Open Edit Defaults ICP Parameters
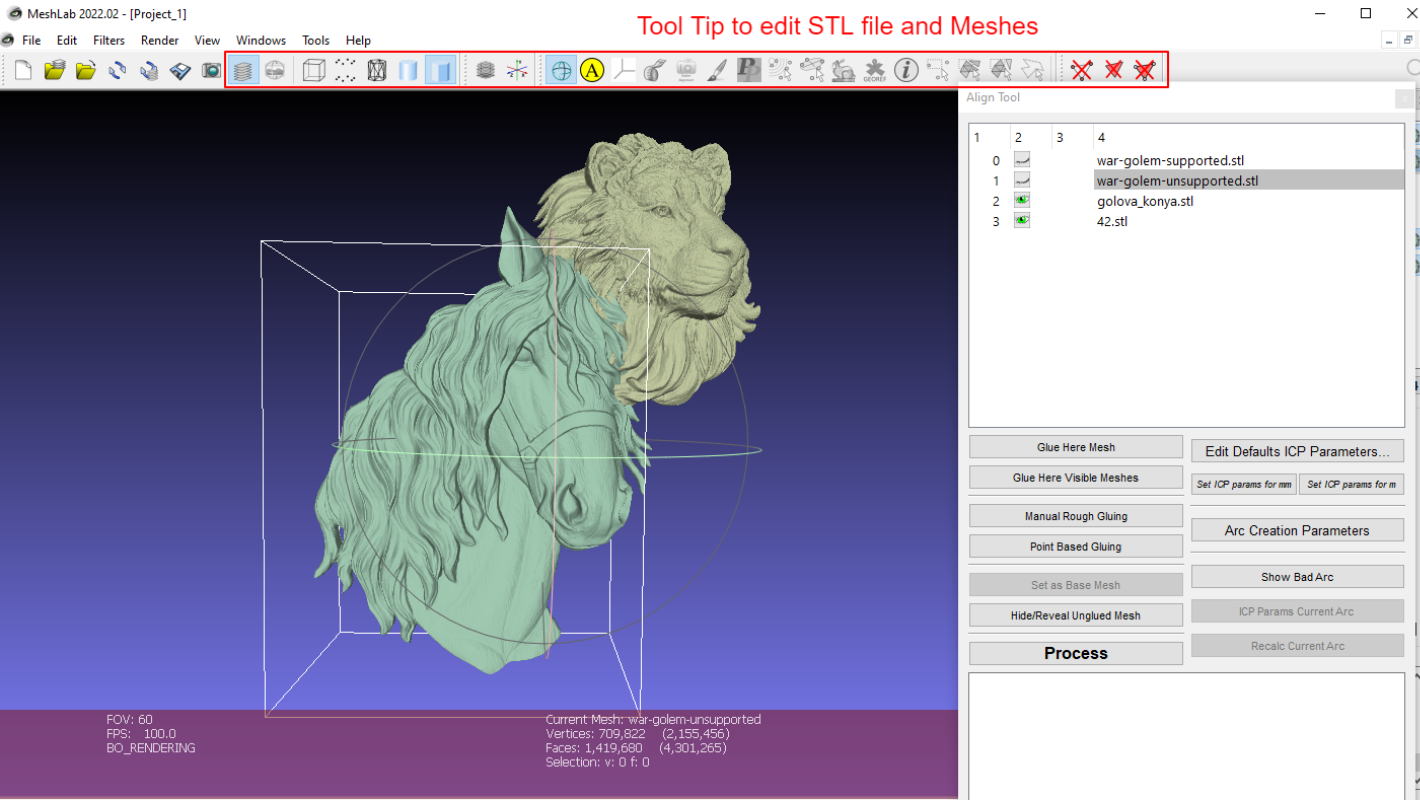Viewport: 1420px width, 800px height. click(x=1297, y=451)
